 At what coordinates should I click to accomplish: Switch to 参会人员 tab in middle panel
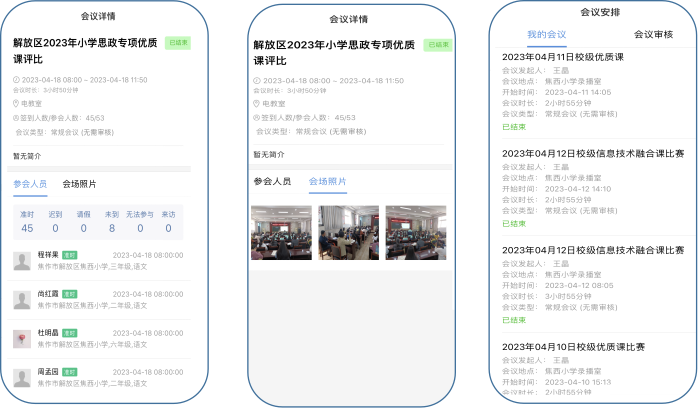[272, 181]
